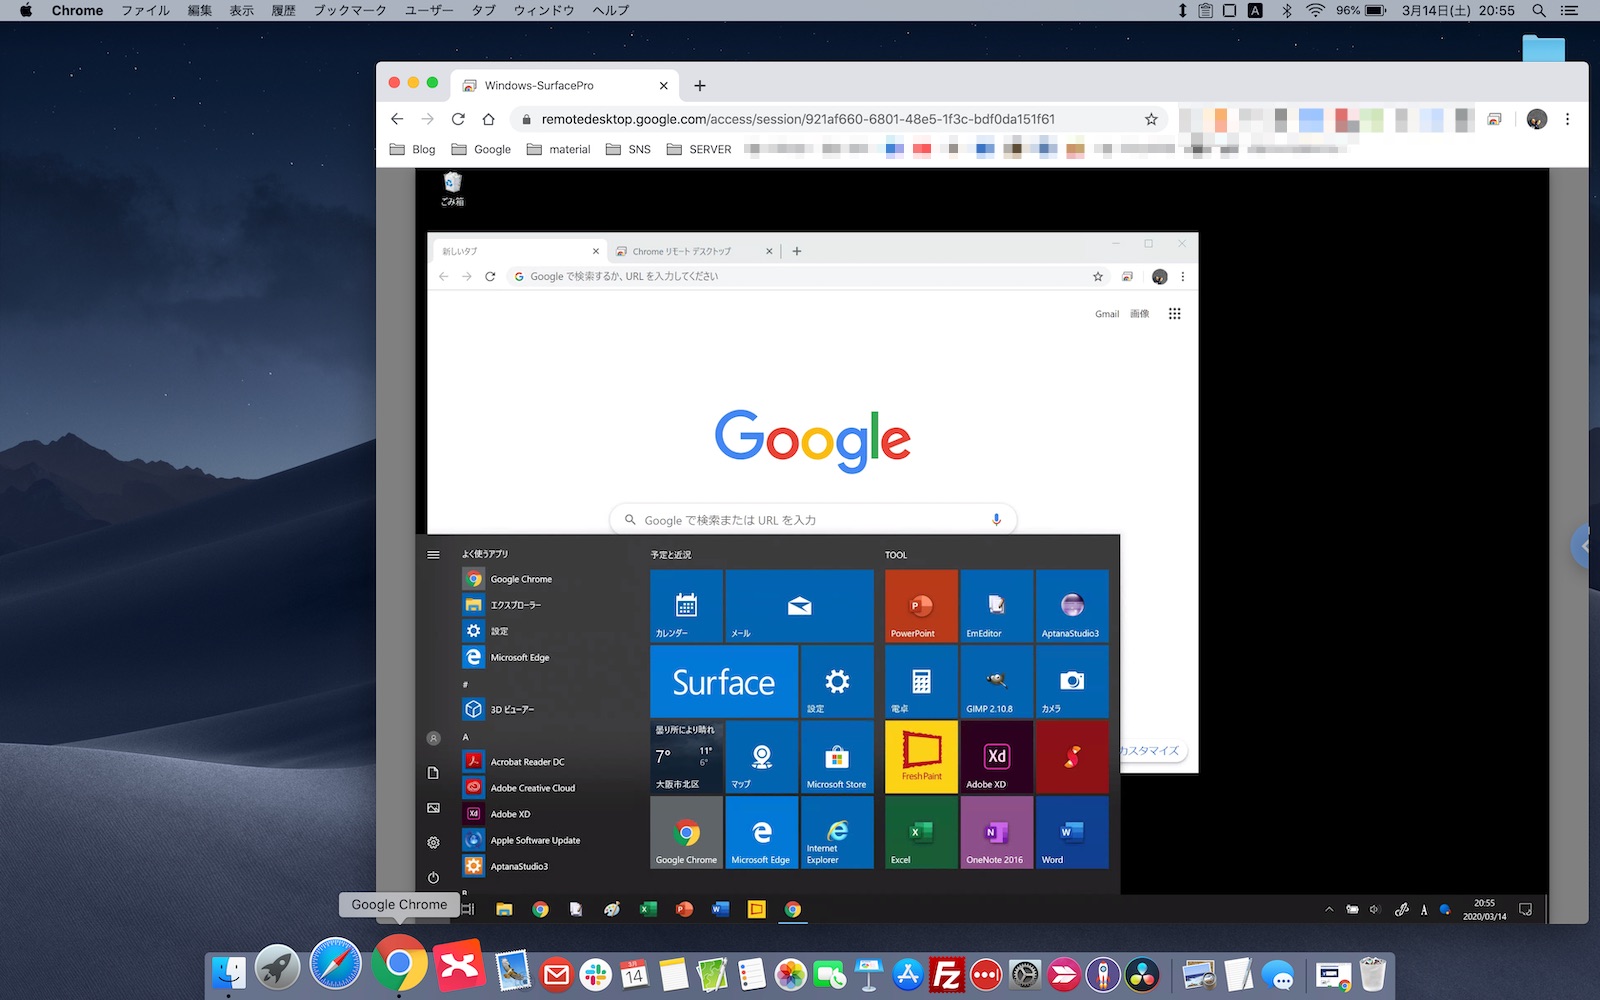This screenshot has height=1000, width=1600.
Task: Open the ごみ箱 recycle bin on remote desktop
Action: coord(452,188)
